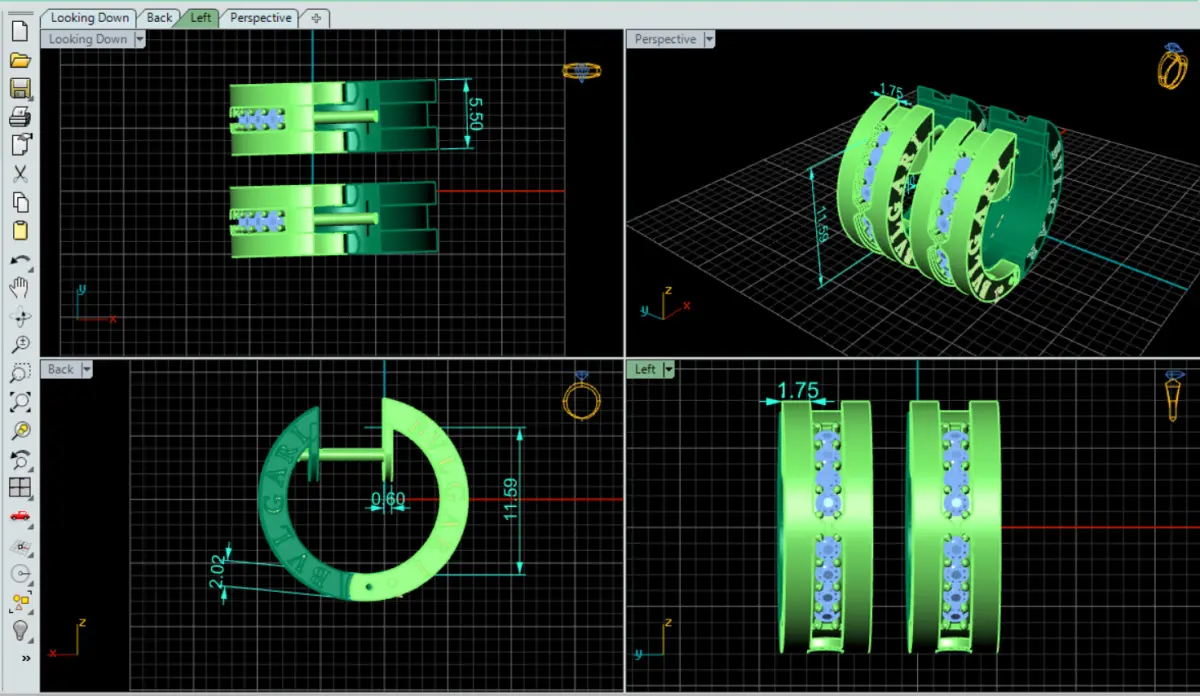1200x696 pixels.
Task: Select the 0.60 dimension in Back viewport
Action: [x=388, y=498]
